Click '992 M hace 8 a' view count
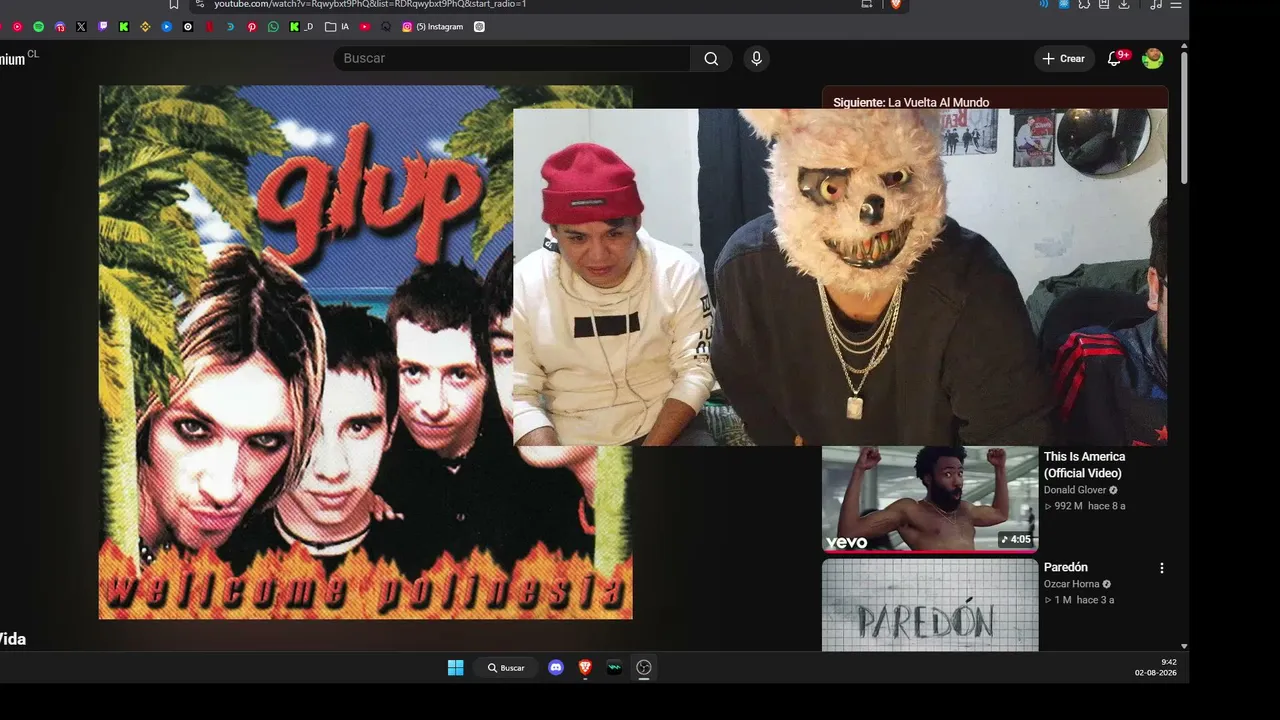The height and width of the screenshot is (720, 1280). tap(1085, 506)
